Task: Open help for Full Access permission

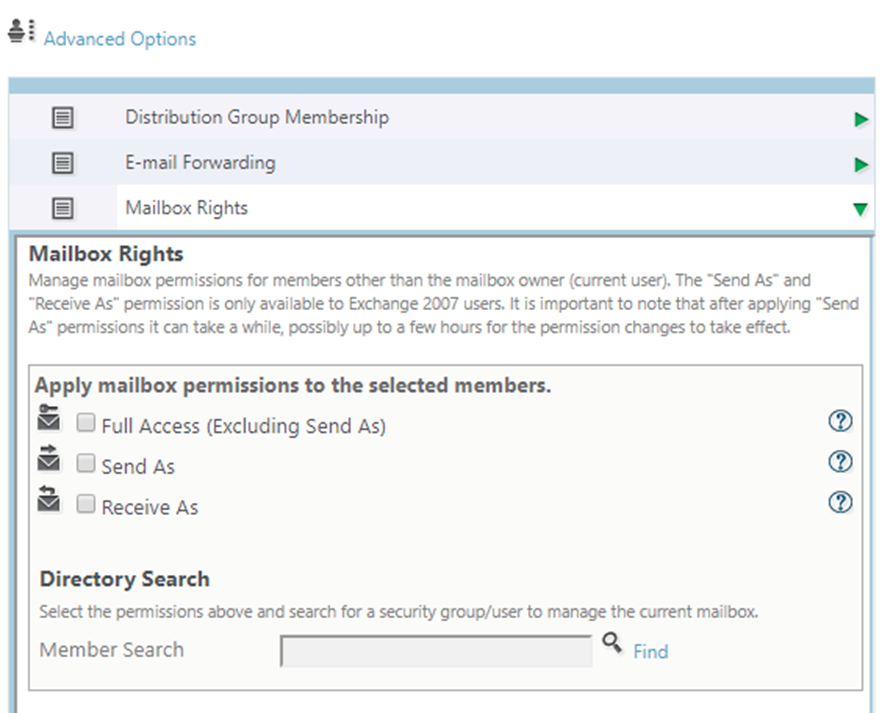Action: click(841, 421)
